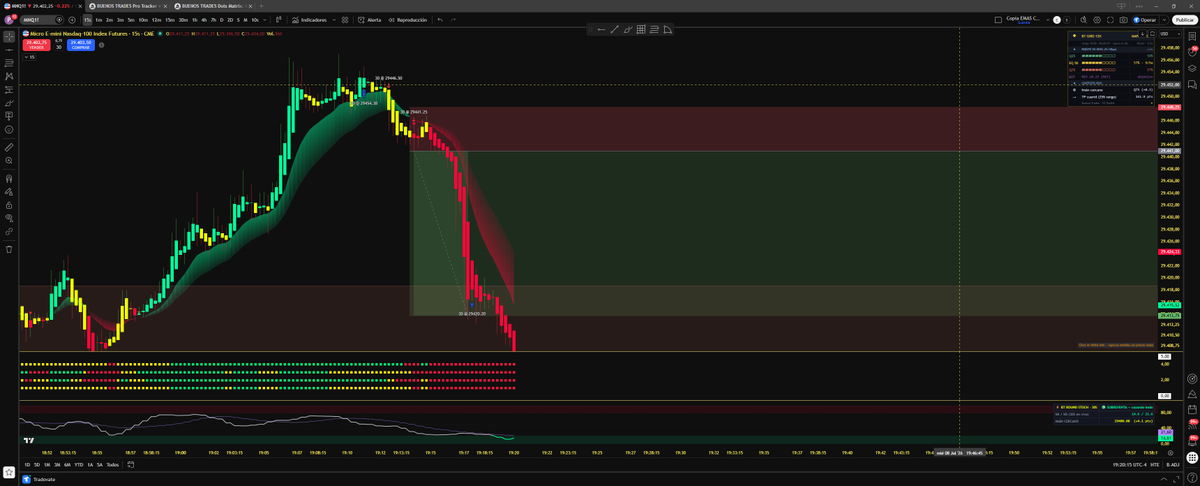Viewport: 1200px width, 486px height.
Task: Create an alert with Alerta button
Action: tap(370, 20)
